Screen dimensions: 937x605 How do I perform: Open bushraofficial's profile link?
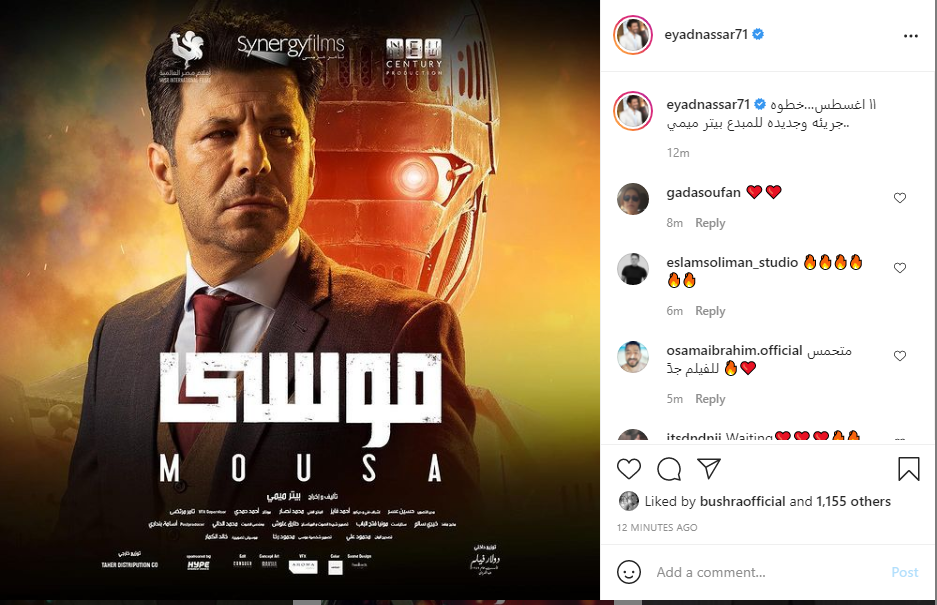(x=742, y=501)
